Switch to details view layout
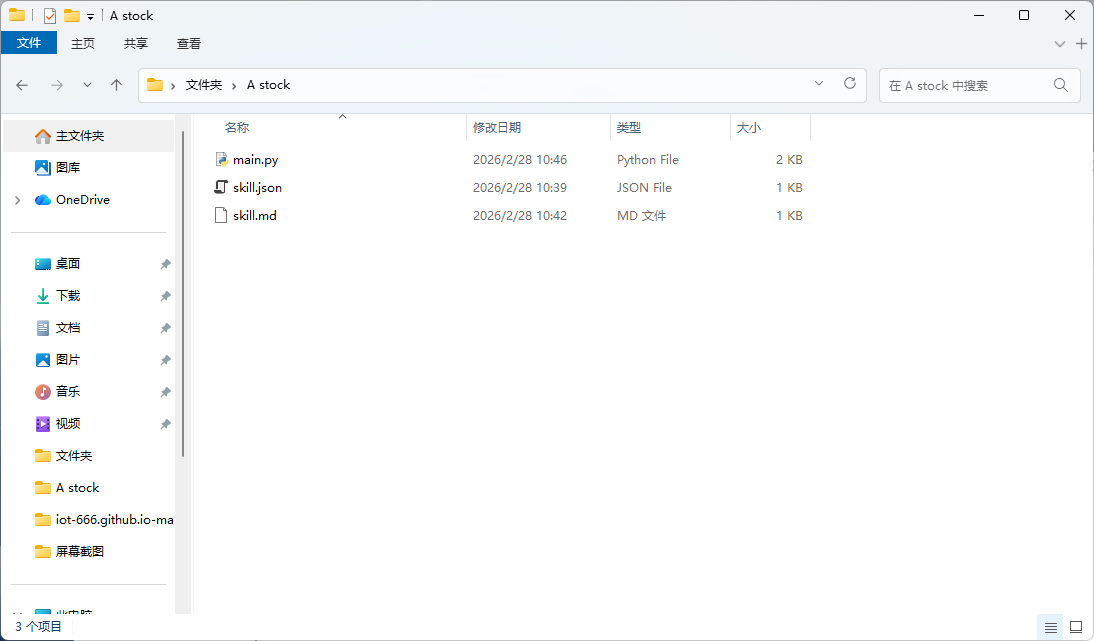This screenshot has width=1094, height=641. click(1051, 627)
